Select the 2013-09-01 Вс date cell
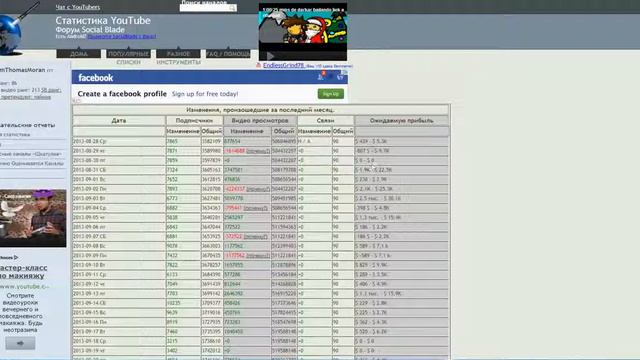The image size is (640, 360). 119,179
